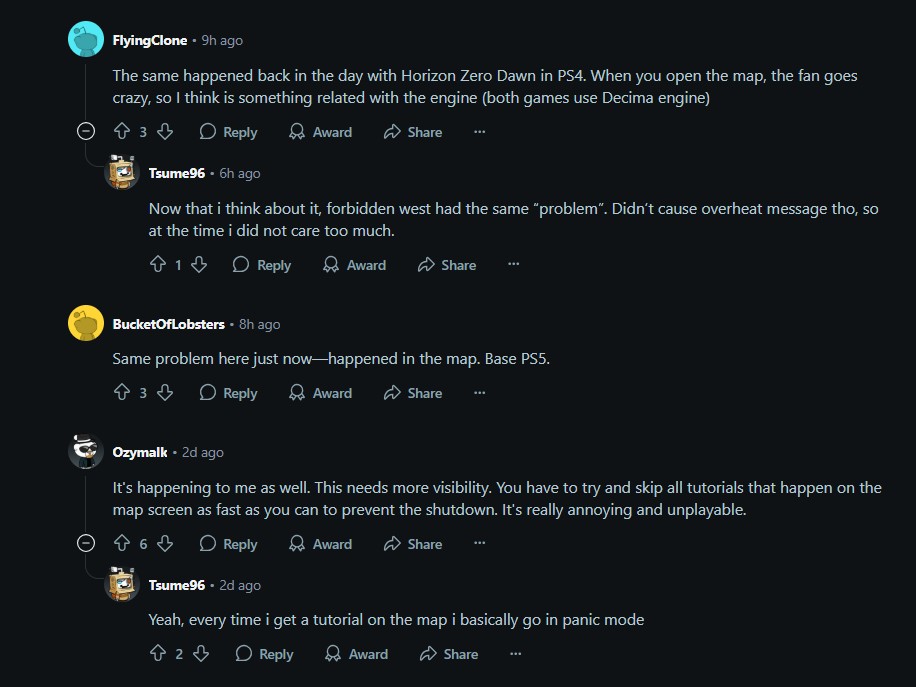Upvote FlyingClone's comment about Horizon Zero Dawn
The height and width of the screenshot is (687, 916).
click(x=122, y=131)
